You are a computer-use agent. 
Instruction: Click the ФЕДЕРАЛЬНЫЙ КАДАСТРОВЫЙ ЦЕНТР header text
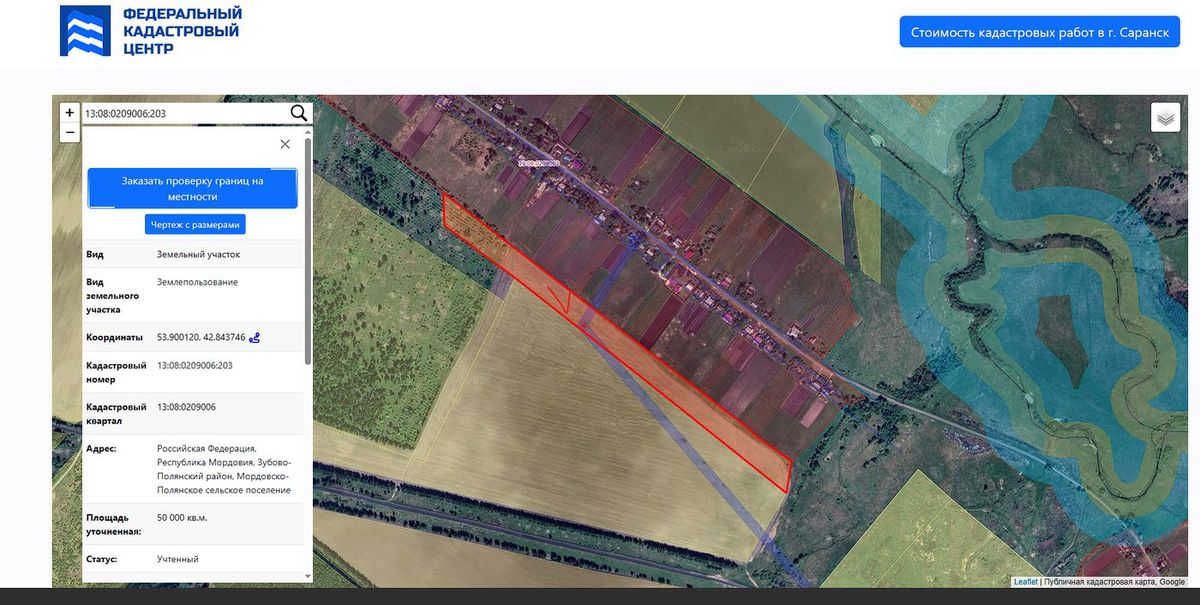[x=181, y=31]
